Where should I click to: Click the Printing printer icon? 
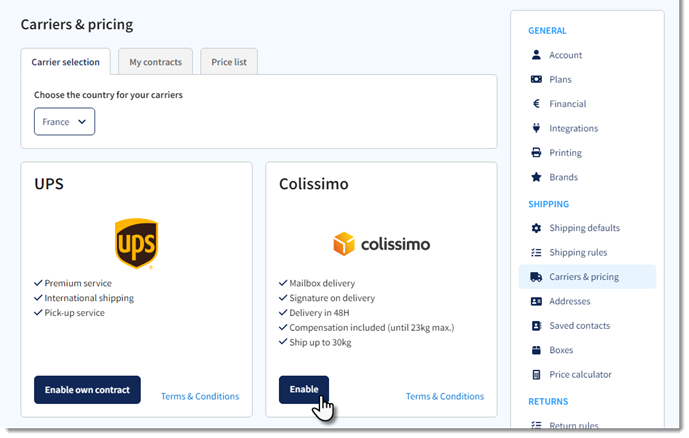tap(536, 152)
